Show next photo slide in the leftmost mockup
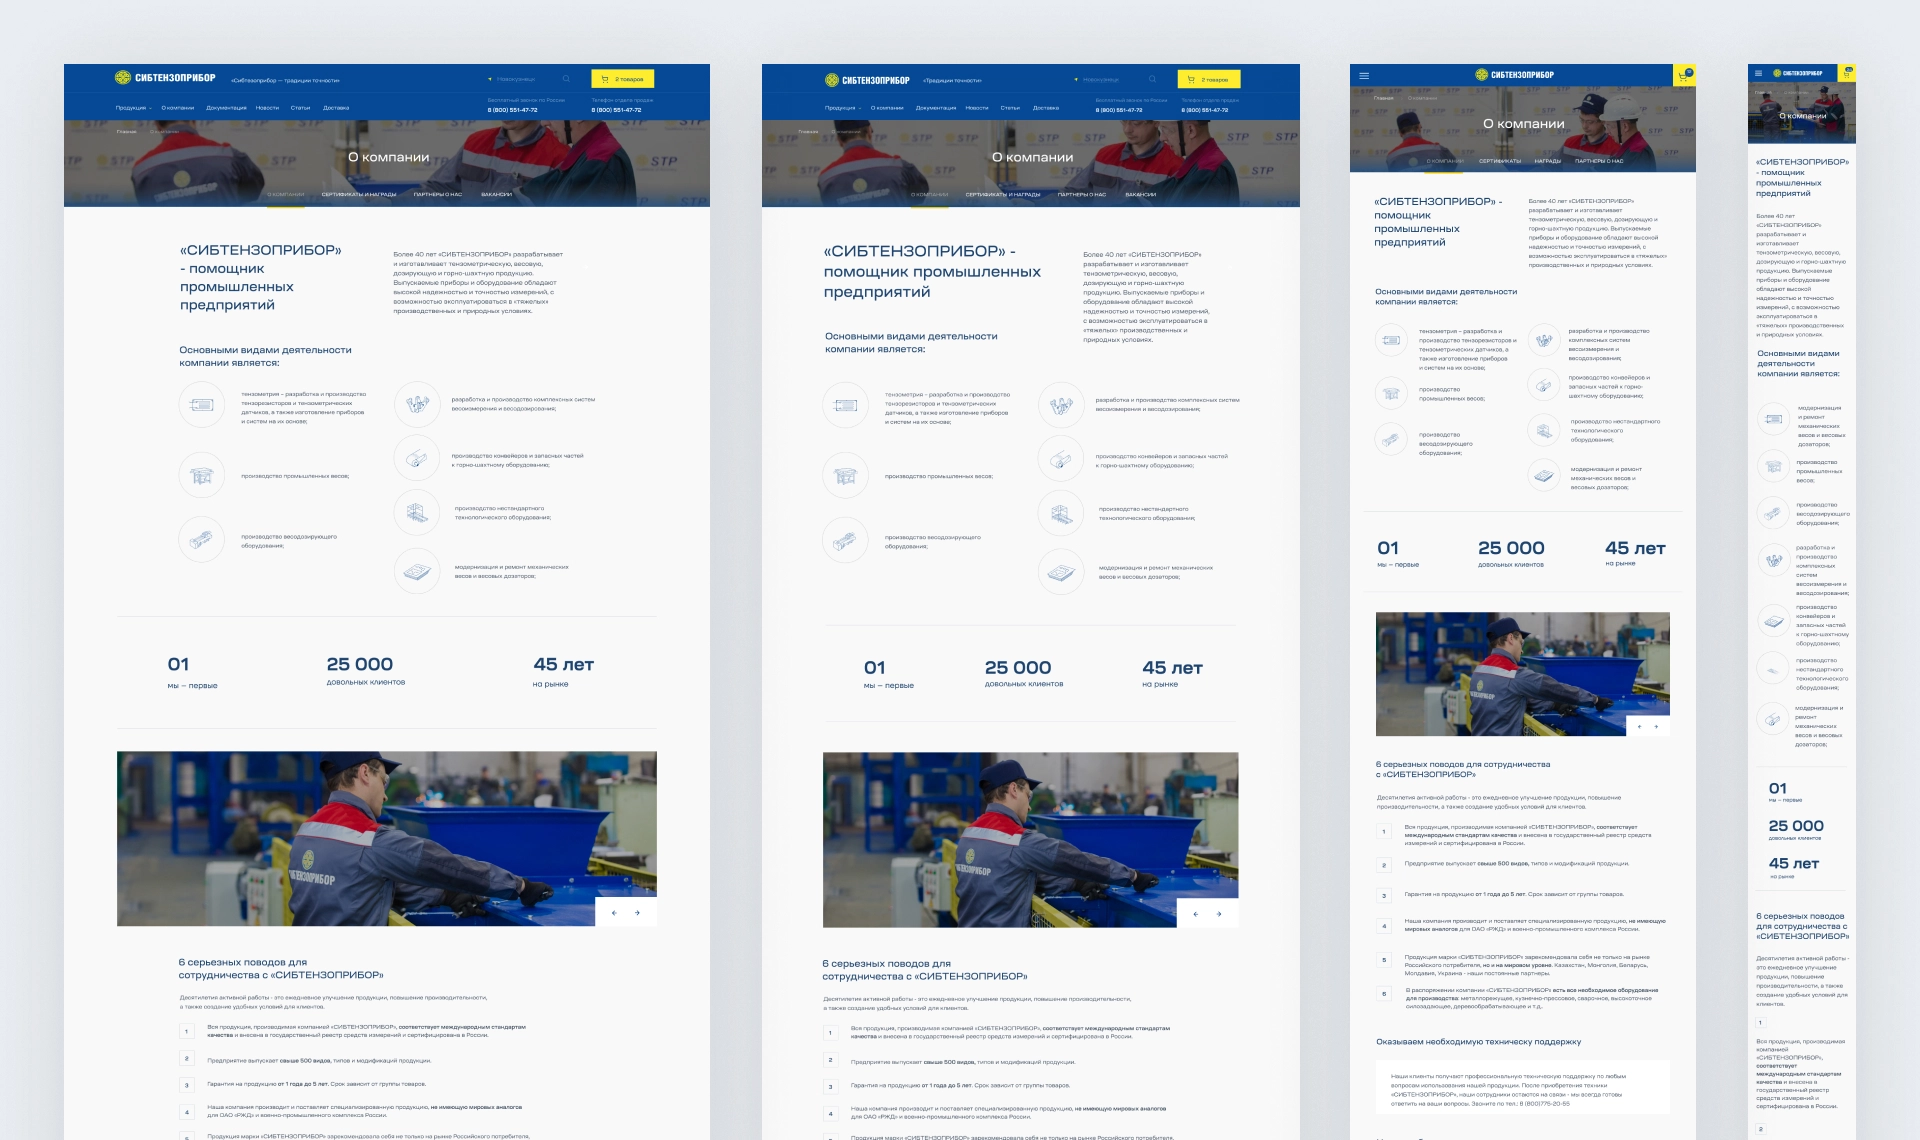1920x1140 pixels. [637, 913]
